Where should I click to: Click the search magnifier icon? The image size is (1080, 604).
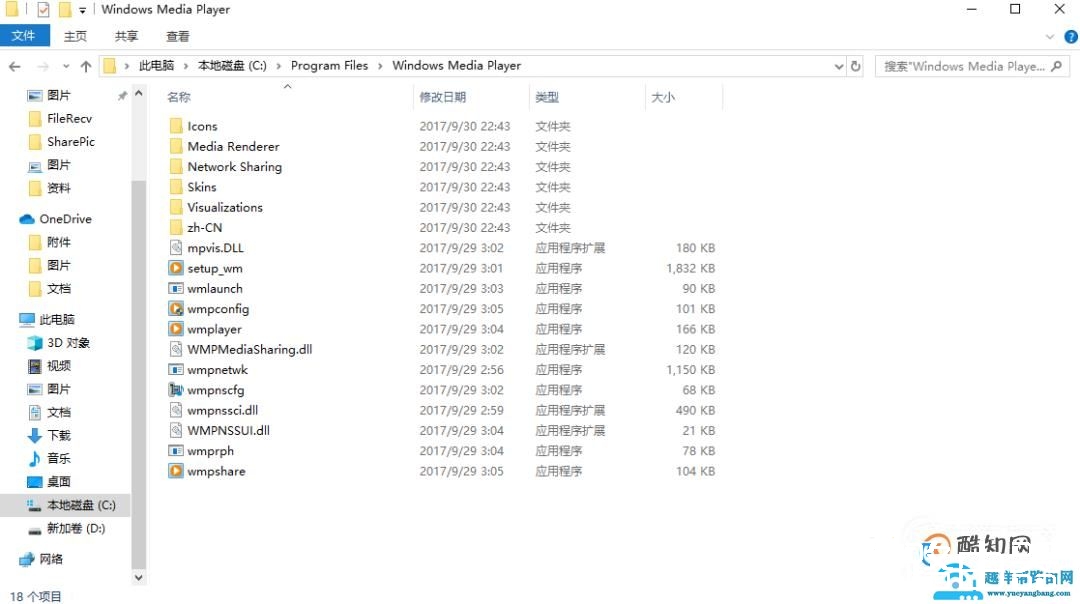[1057, 66]
